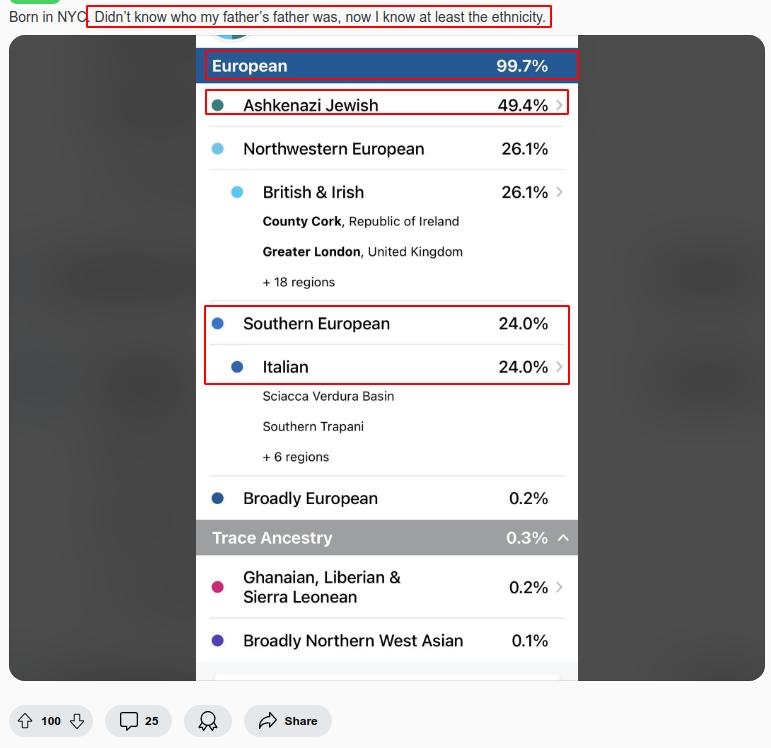
Task: Expand Ghanaian, Liberian & Sierra Leonean chevron
Action: (559, 587)
